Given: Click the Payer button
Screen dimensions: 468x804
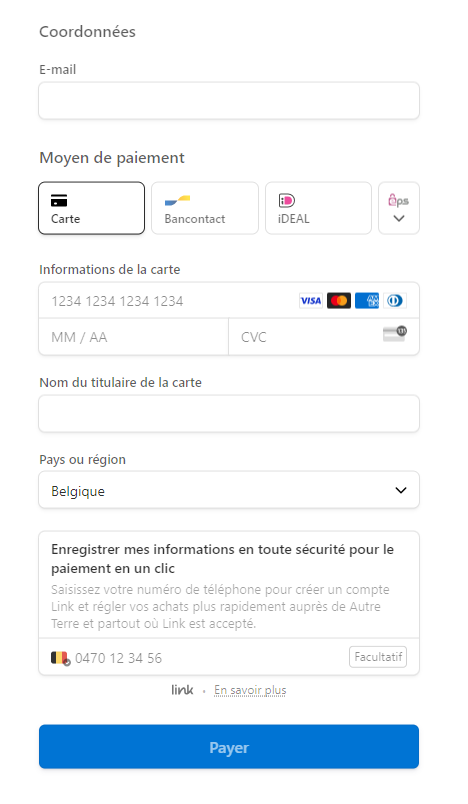Looking at the screenshot, I should point(229,747).
